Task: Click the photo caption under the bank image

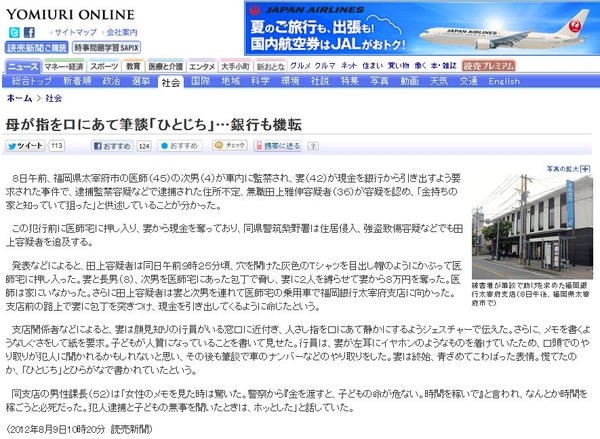Action: coord(531,294)
